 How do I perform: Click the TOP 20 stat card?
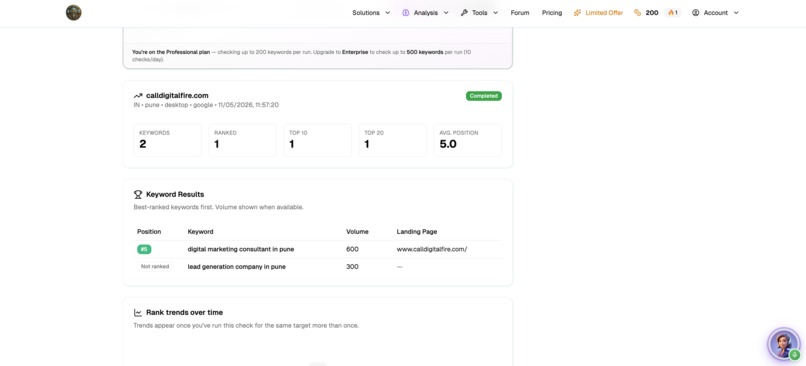tap(392, 140)
